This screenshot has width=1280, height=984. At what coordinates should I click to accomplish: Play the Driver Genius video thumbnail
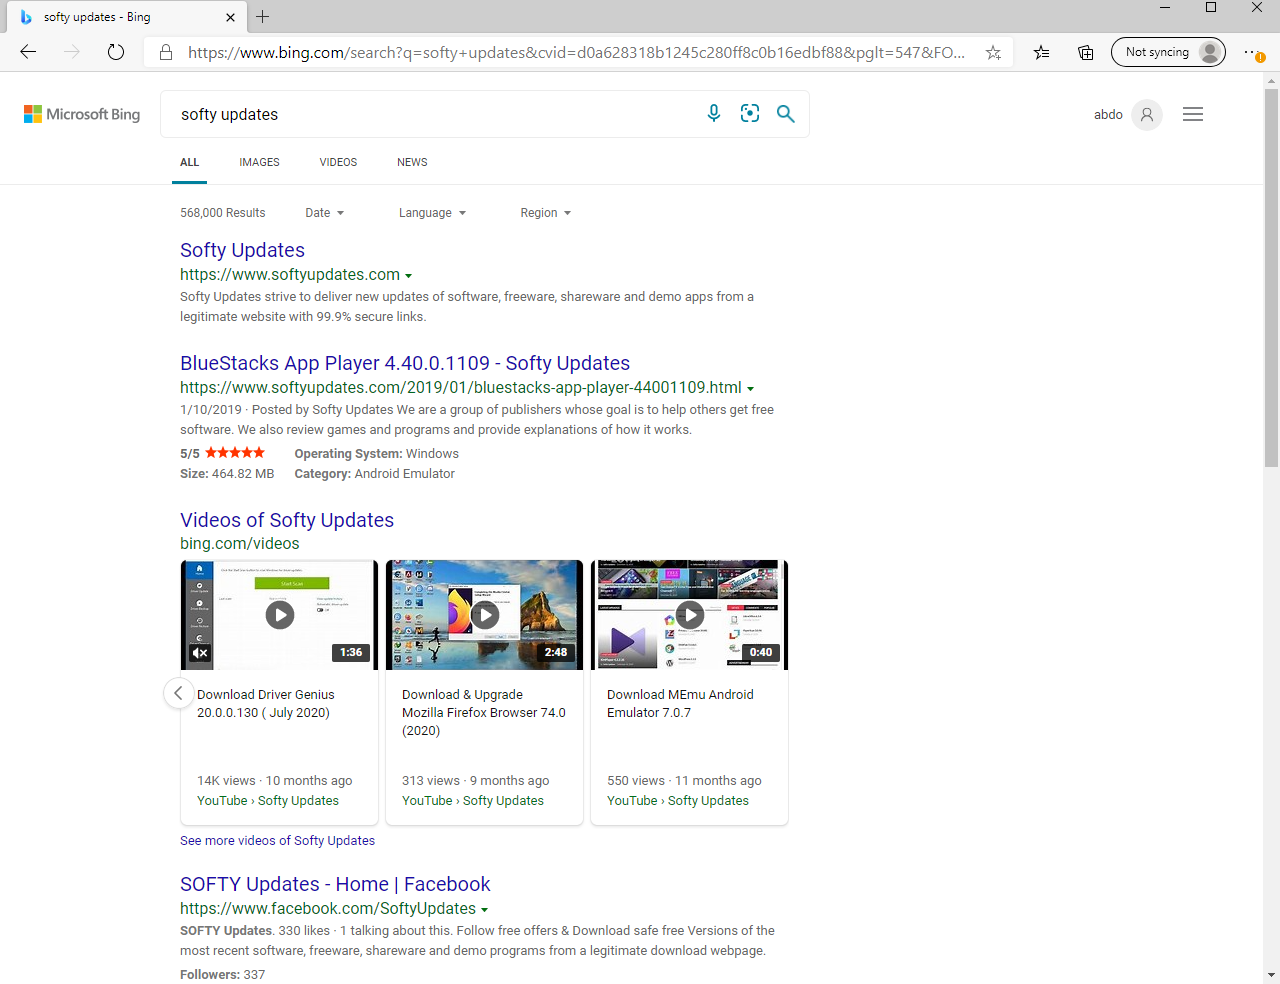point(279,615)
